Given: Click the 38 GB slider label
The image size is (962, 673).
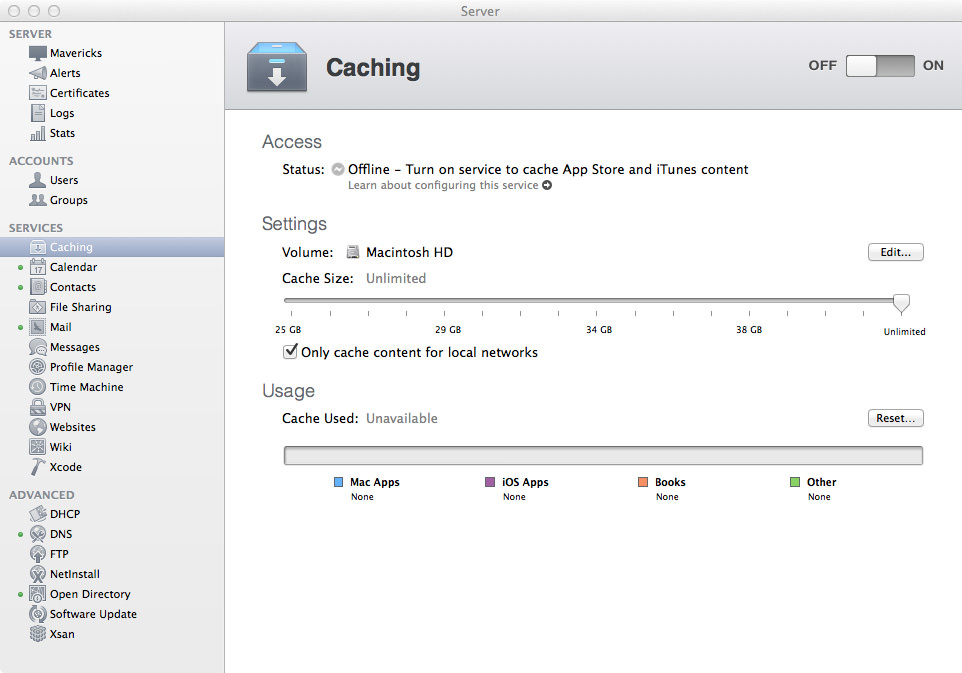Looking at the screenshot, I should pyautogui.click(x=749, y=329).
